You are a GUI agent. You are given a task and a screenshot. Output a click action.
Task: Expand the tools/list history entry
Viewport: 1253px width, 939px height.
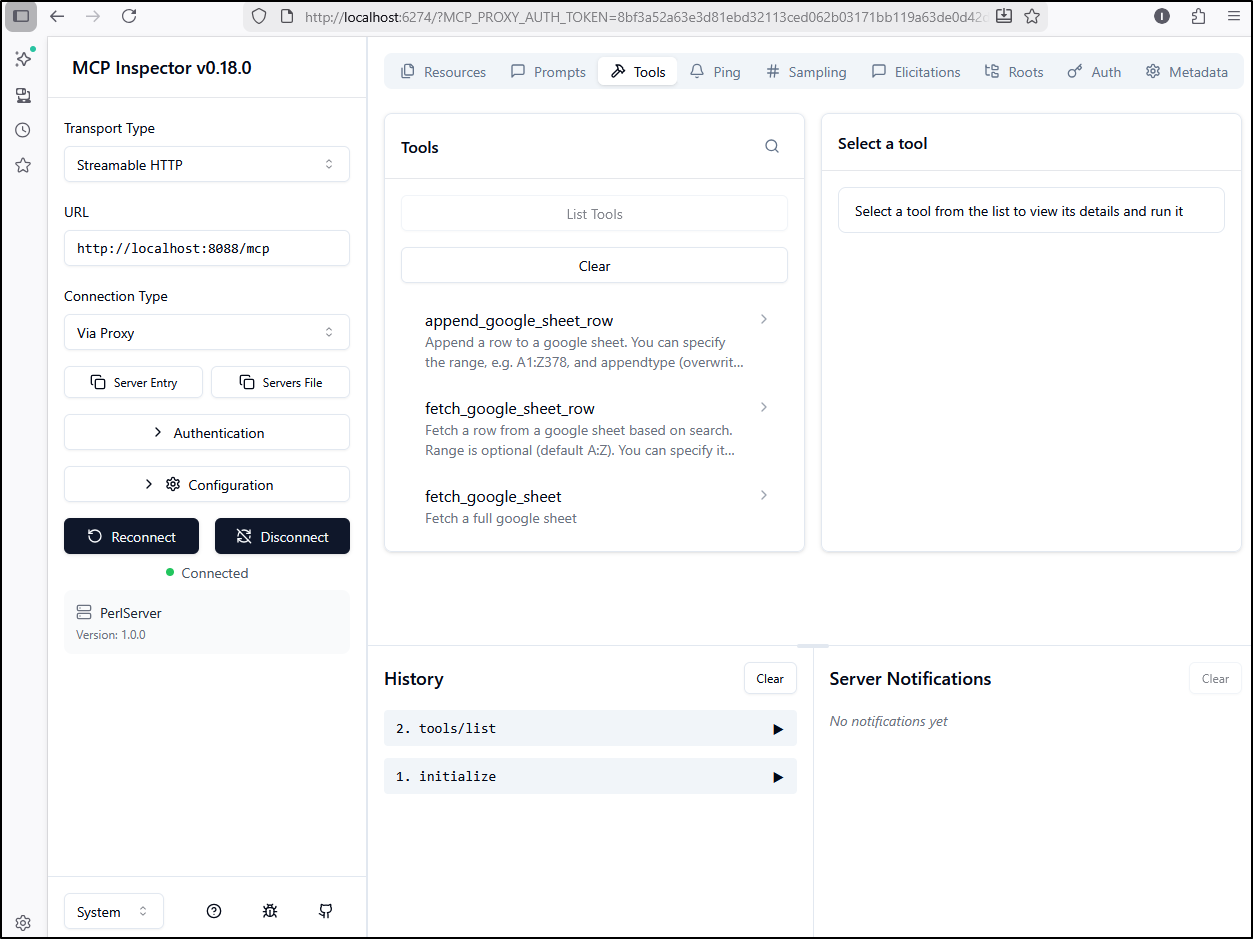point(590,729)
